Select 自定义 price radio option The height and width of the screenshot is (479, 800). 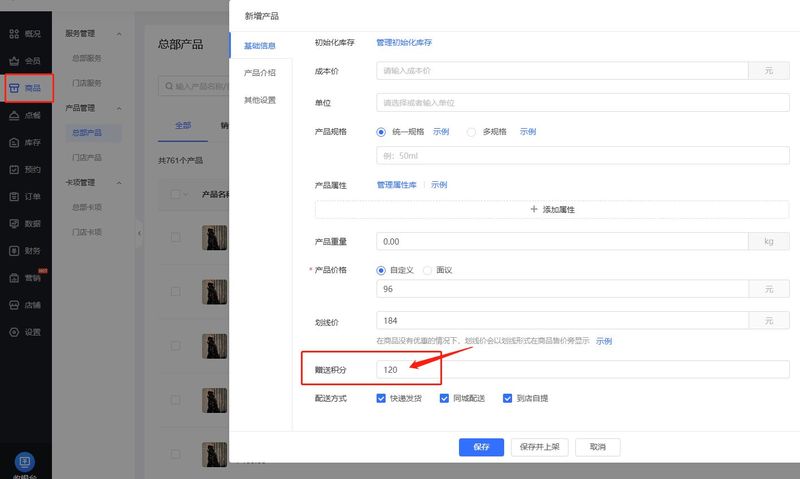381,270
